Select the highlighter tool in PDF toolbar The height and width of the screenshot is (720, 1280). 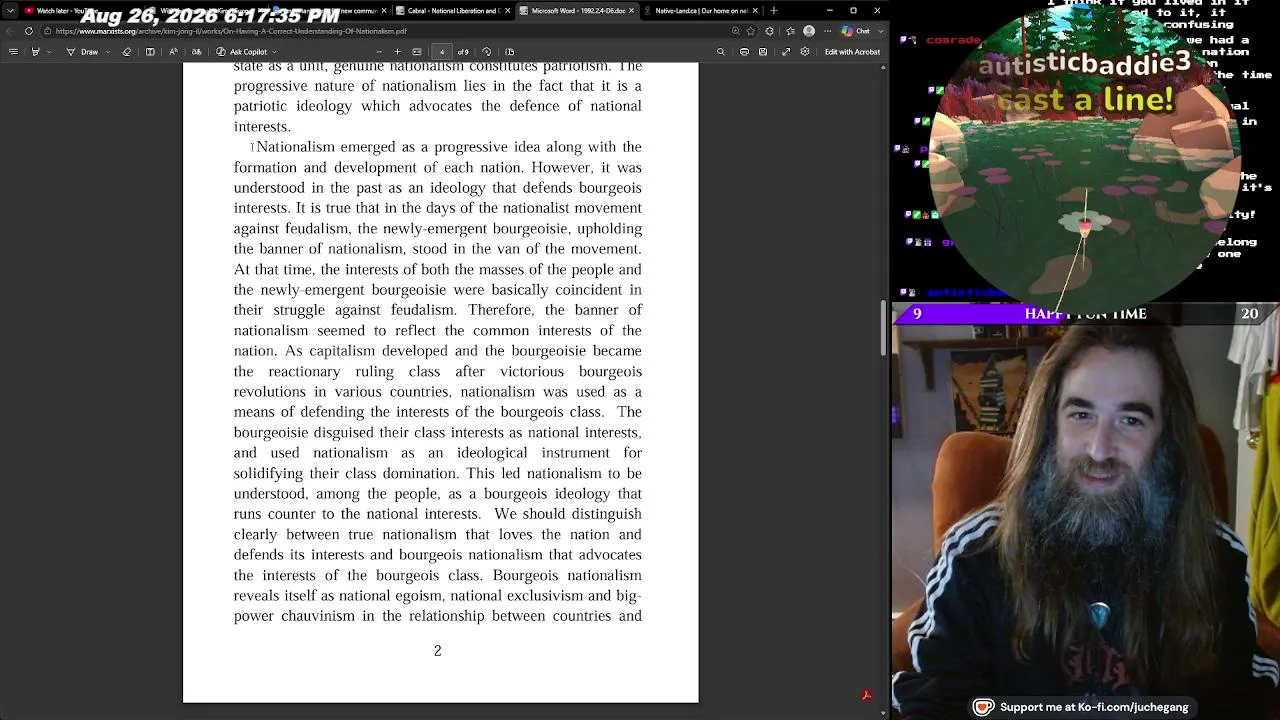35,52
